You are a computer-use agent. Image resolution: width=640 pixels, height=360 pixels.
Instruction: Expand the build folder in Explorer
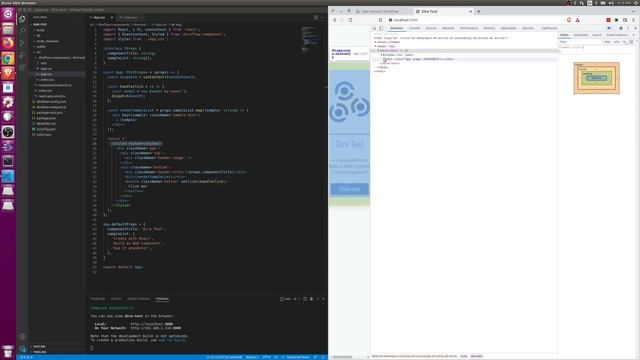pyautogui.click(x=40, y=30)
